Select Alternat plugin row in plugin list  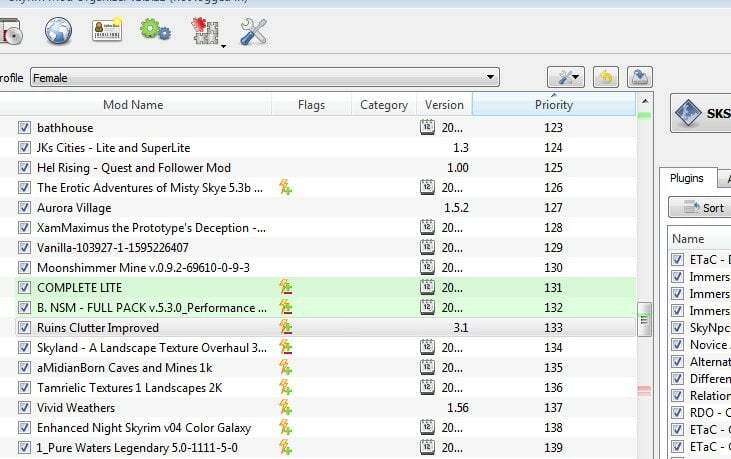pyautogui.click(x=700, y=362)
